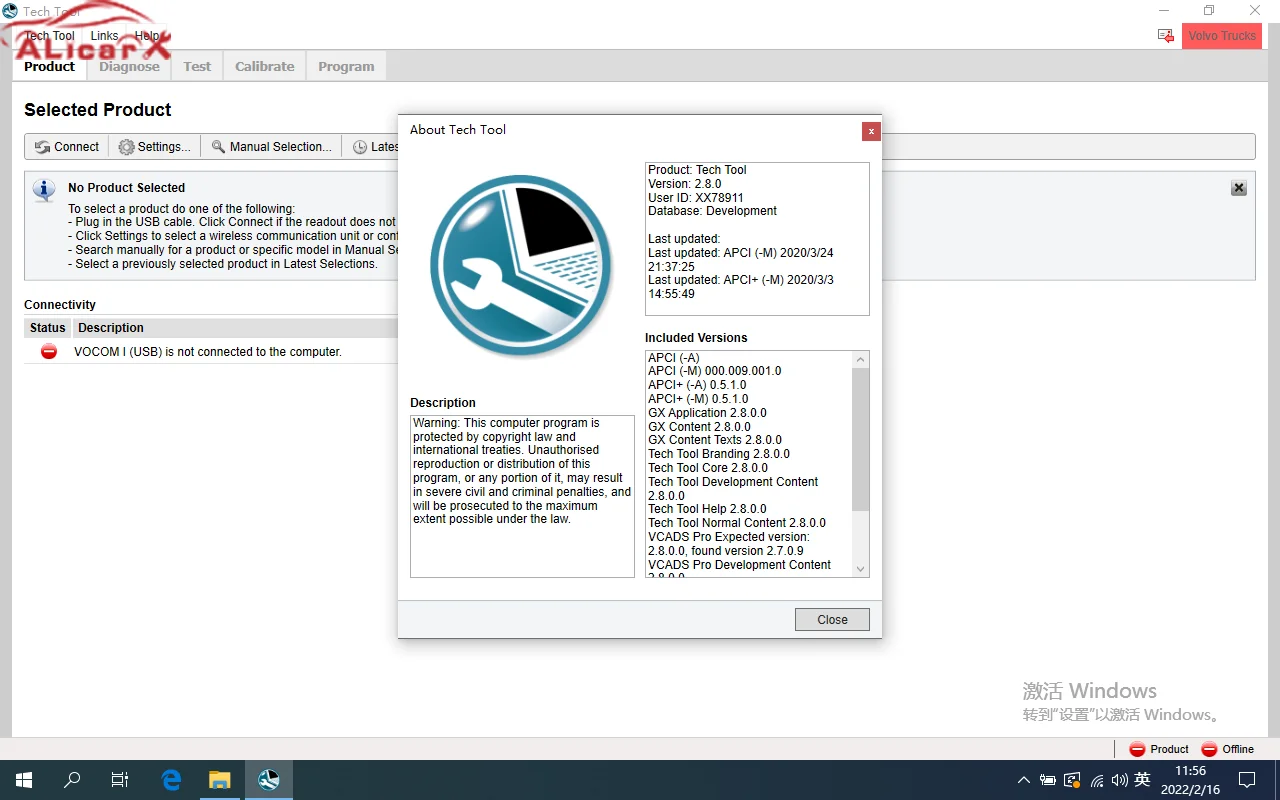The width and height of the screenshot is (1280, 800).
Task: Click the Tech Tool taskbar icon
Action: pos(268,780)
